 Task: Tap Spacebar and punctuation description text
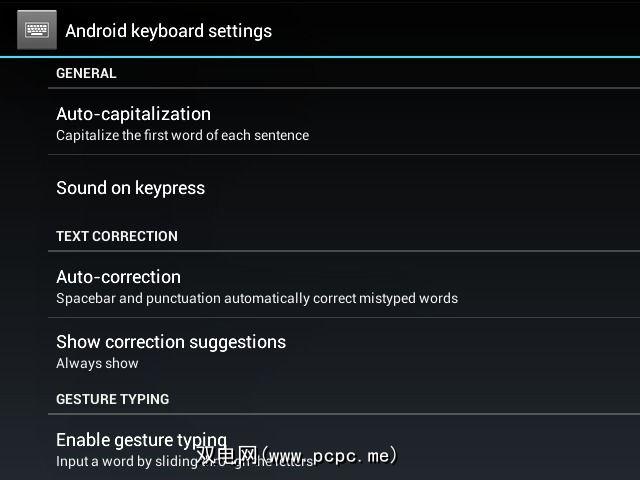click(x=257, y=298)
